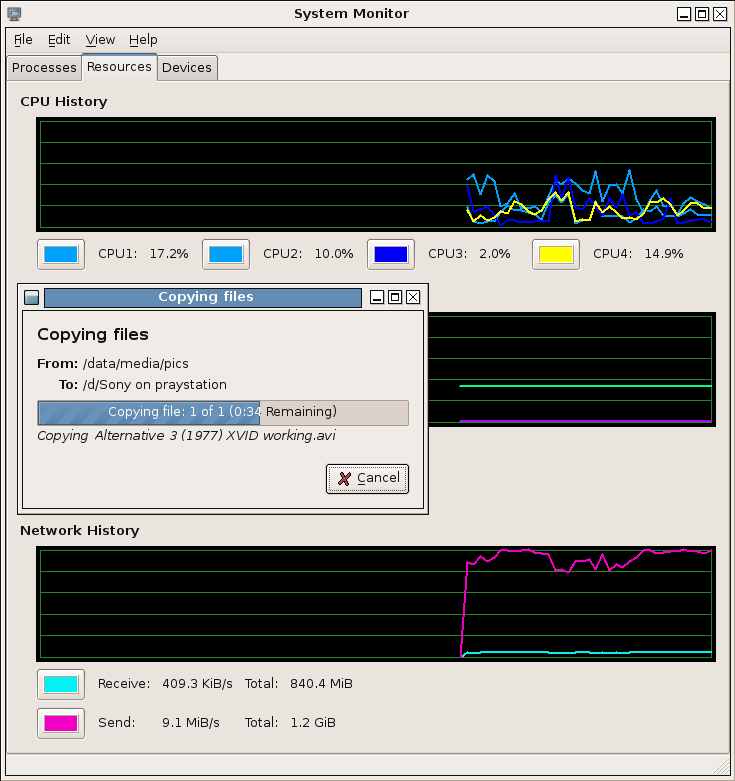Screen dimensions: 735x781
Task: Switch to the Devices tab
Action: [x=187, y=68]
